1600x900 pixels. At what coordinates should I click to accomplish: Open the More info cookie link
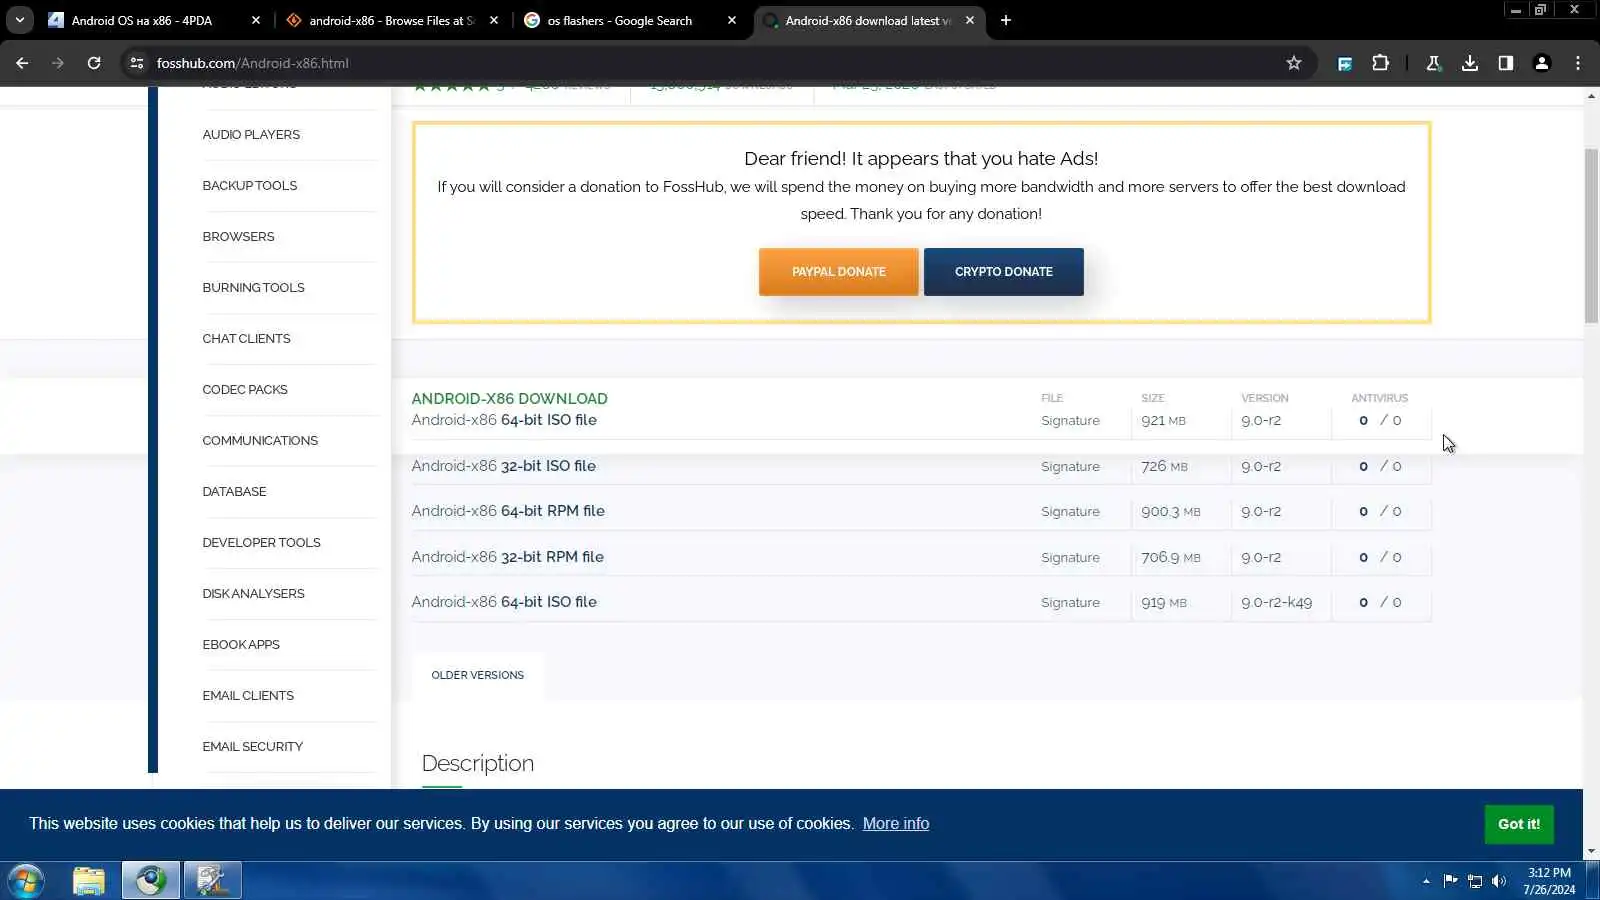coord(896,824)
